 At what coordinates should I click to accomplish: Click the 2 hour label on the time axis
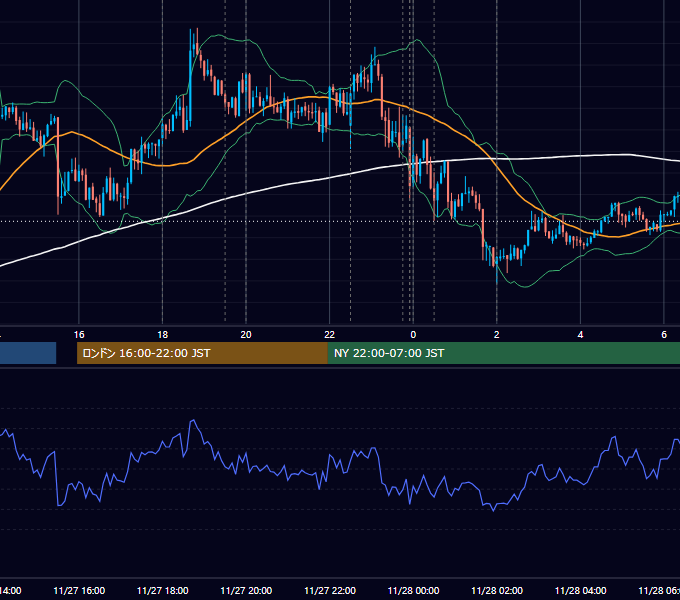(497, 335)
